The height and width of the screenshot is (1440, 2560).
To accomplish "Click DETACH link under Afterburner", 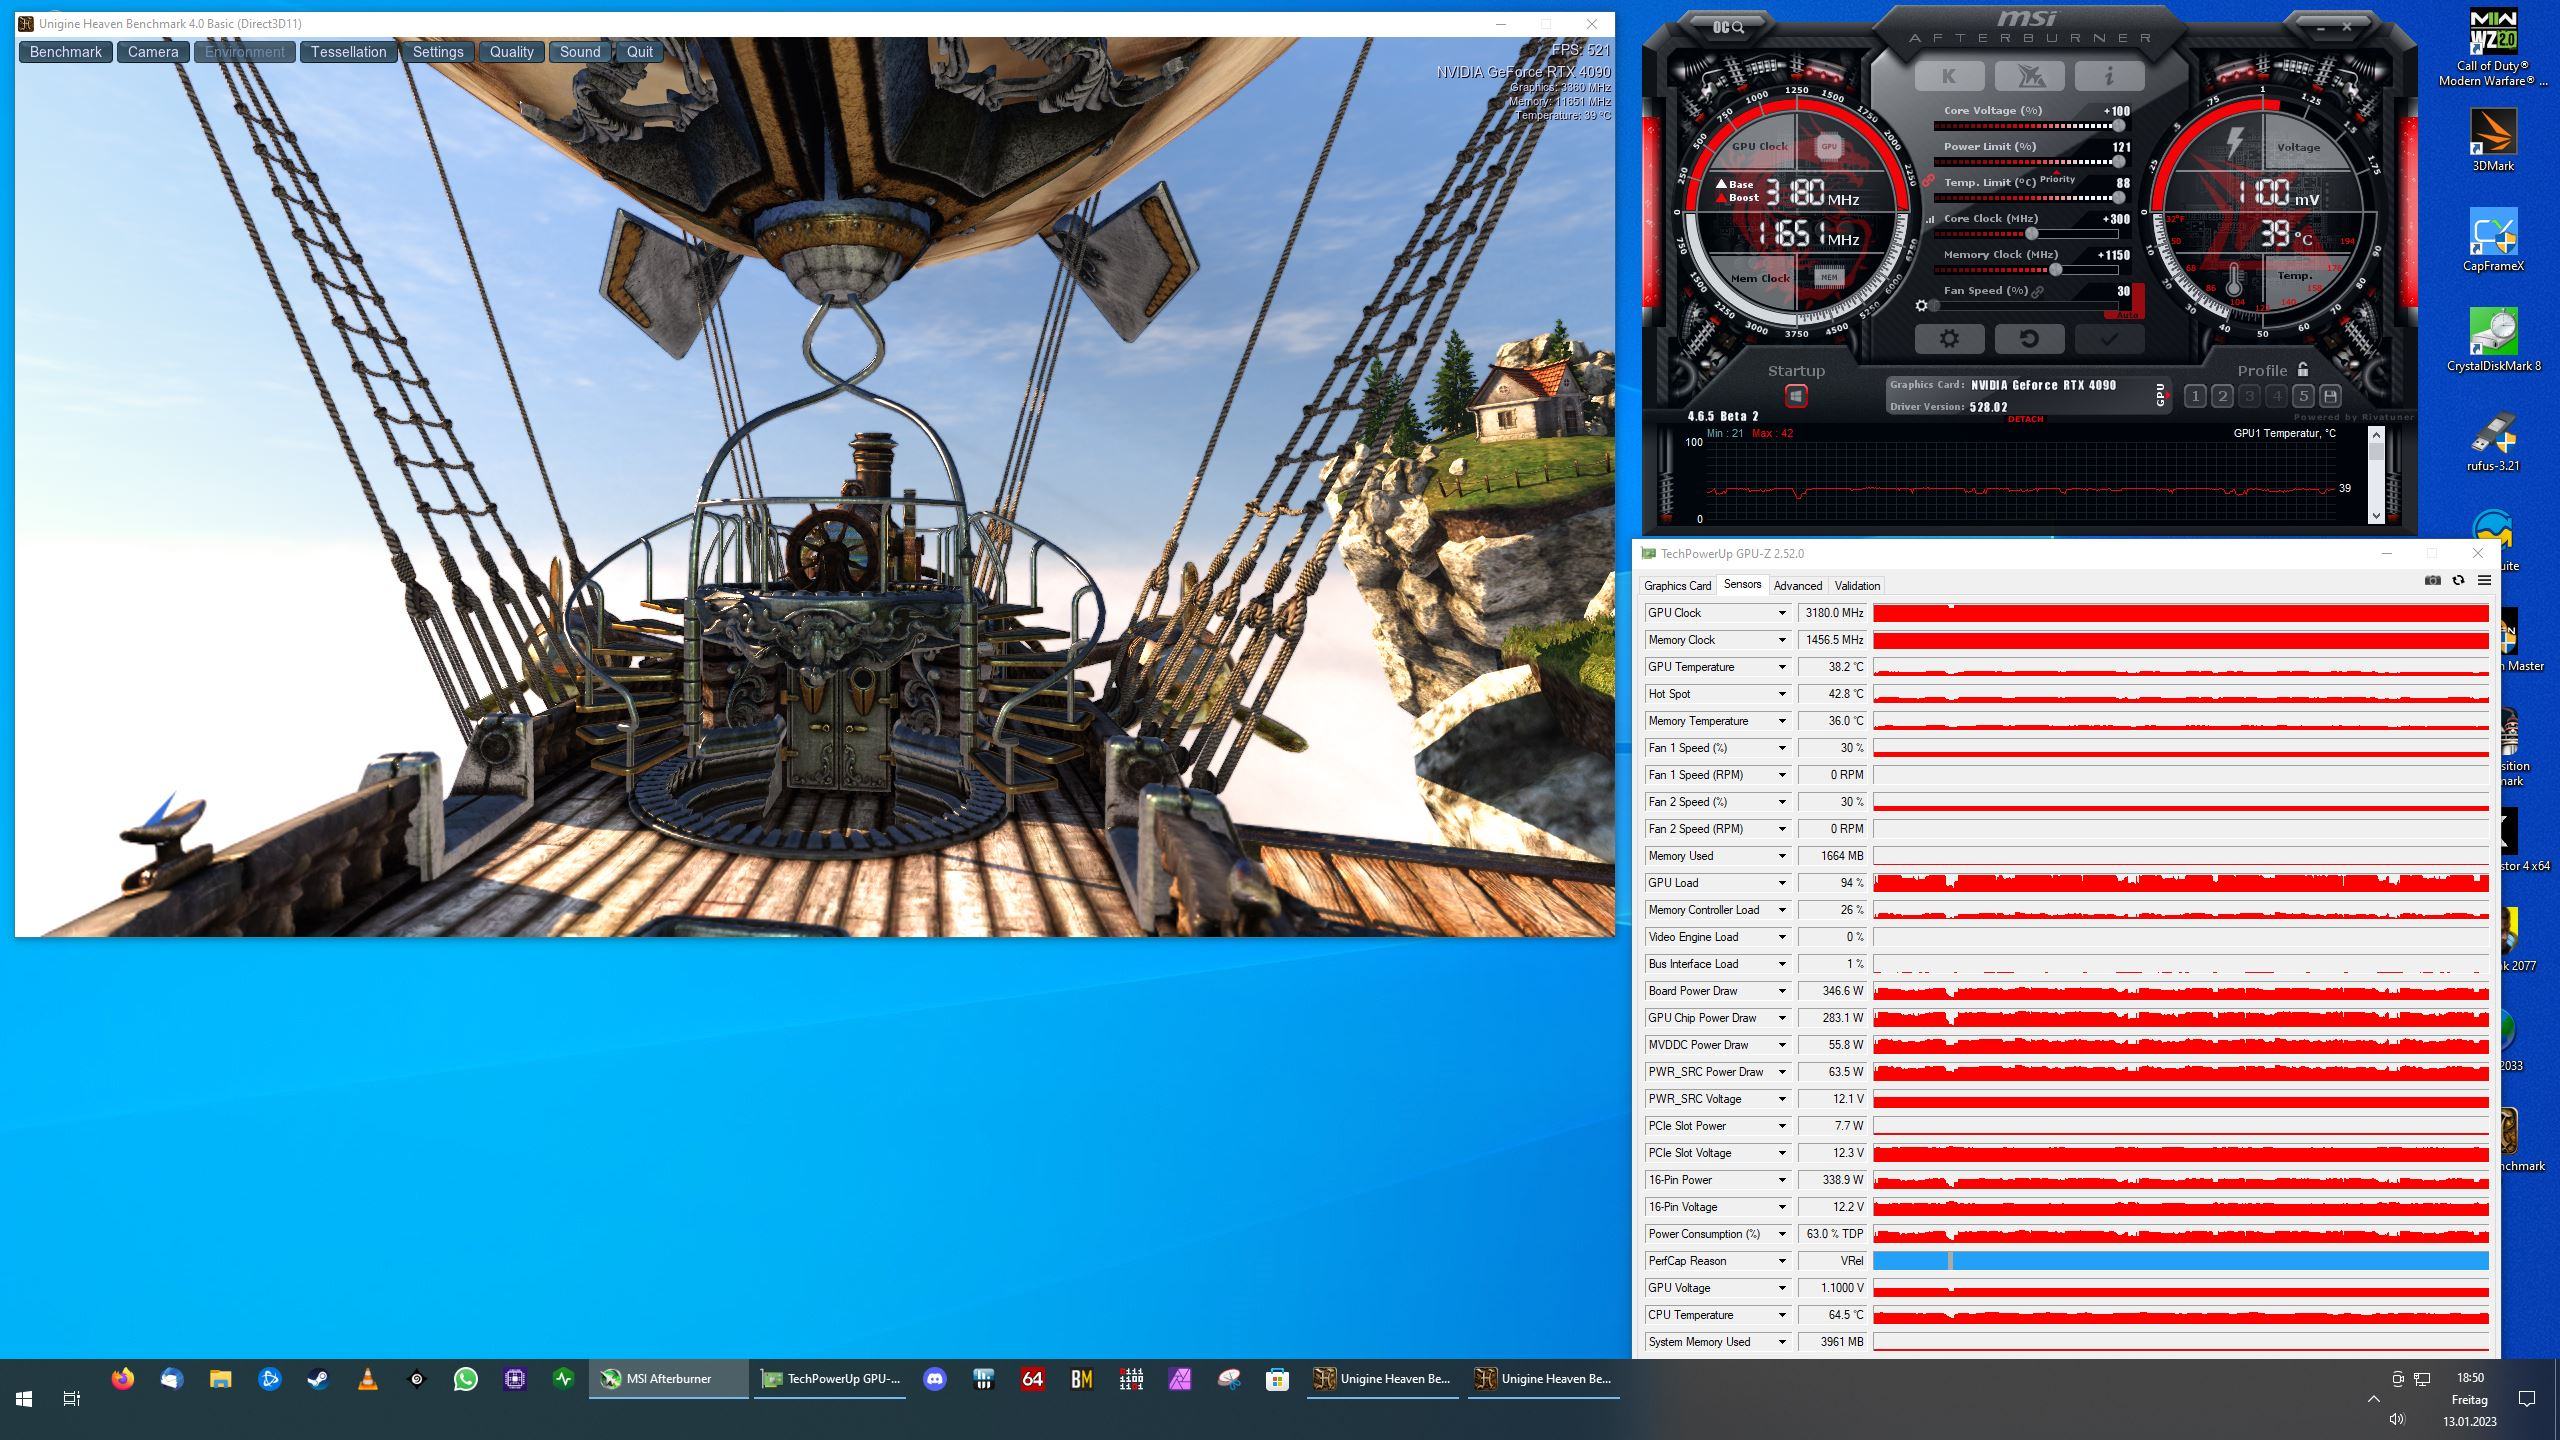I will (2025, 419).
